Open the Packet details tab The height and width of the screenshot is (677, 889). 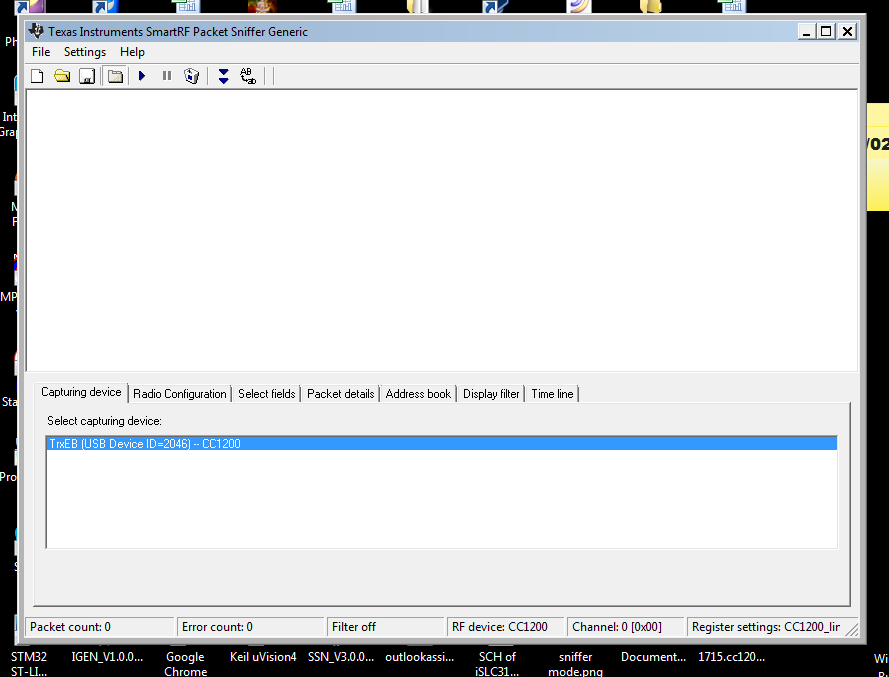(x=340, y=393)
